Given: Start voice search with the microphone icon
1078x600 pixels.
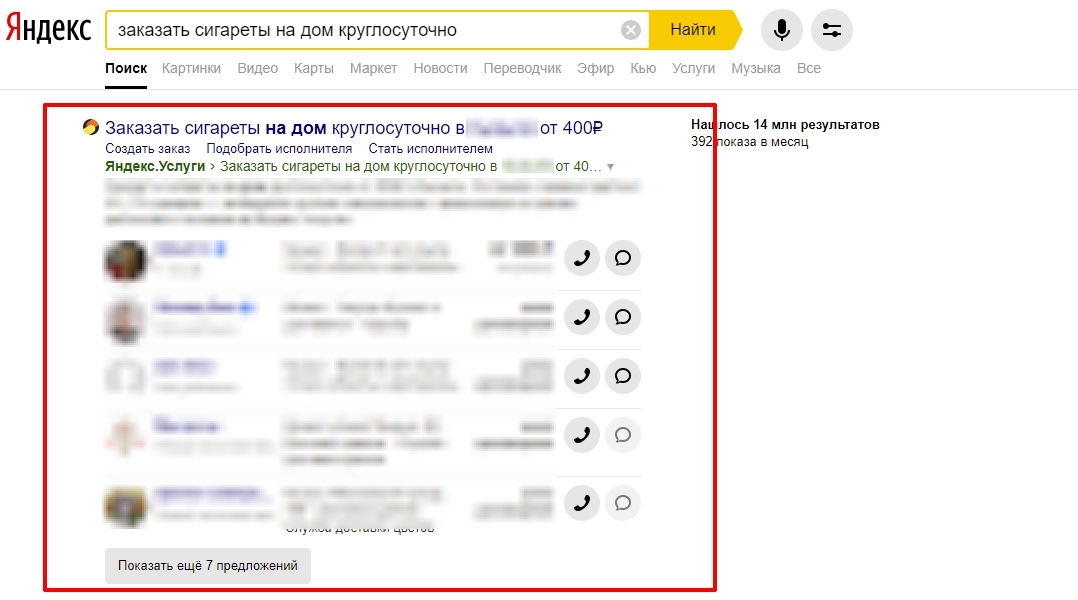Looking at the screenshot, I should 781,30.
